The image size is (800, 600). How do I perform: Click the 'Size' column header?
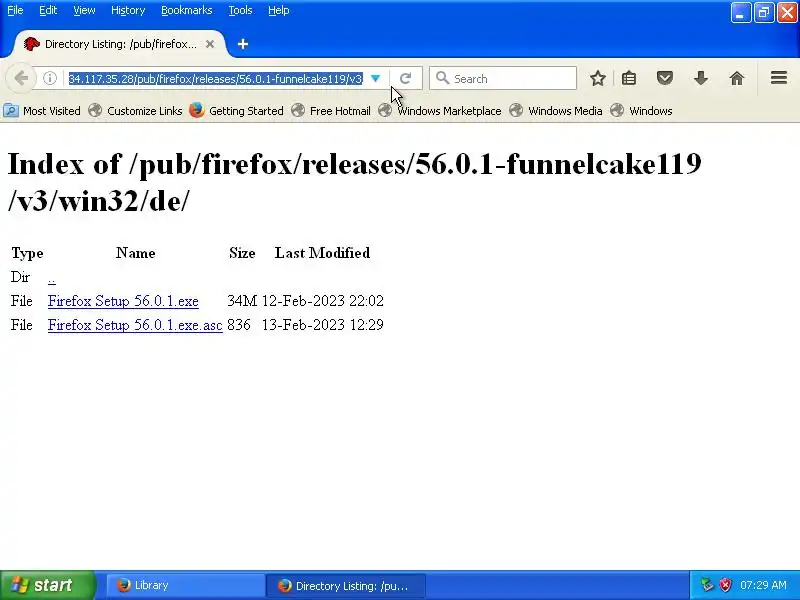tap(242, 253)
